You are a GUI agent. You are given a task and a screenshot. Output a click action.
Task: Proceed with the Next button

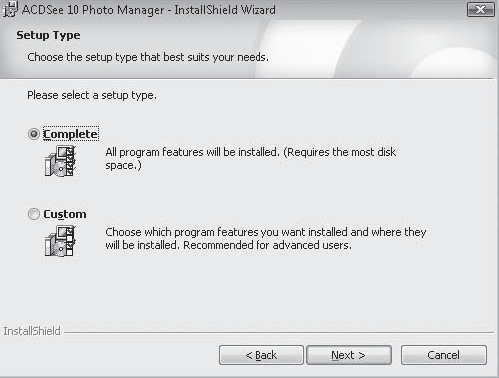coord(349,355)
